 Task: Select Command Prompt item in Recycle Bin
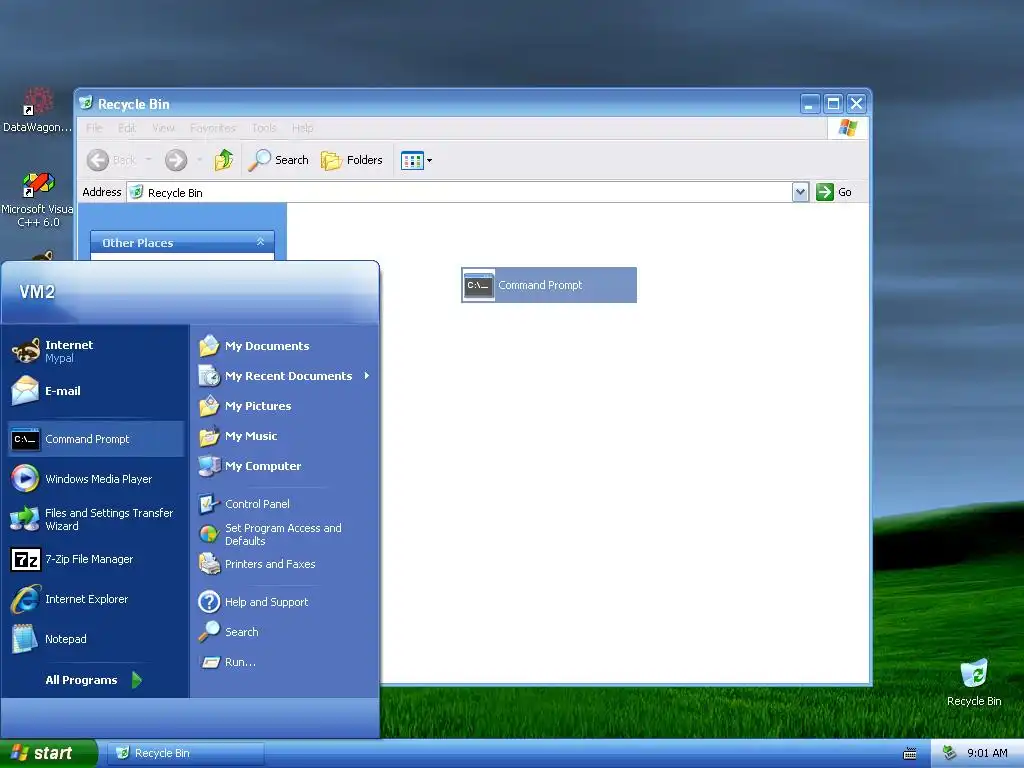tap(549, 285)
